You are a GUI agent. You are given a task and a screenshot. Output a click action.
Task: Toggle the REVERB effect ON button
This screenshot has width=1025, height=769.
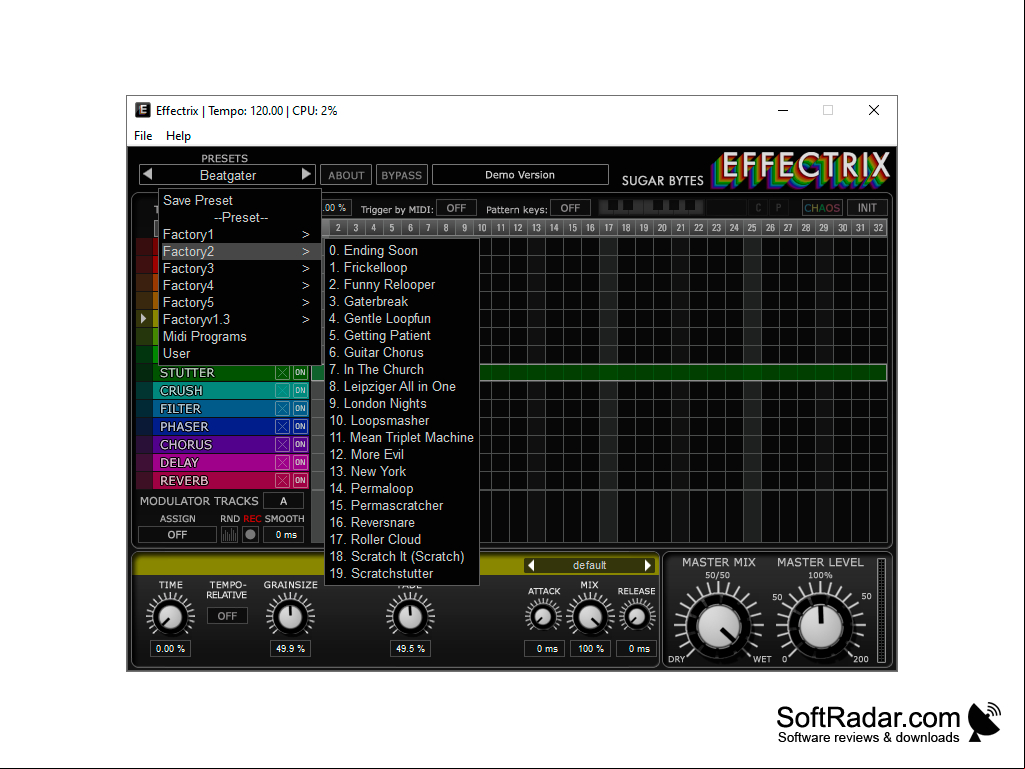click(300, 481)
